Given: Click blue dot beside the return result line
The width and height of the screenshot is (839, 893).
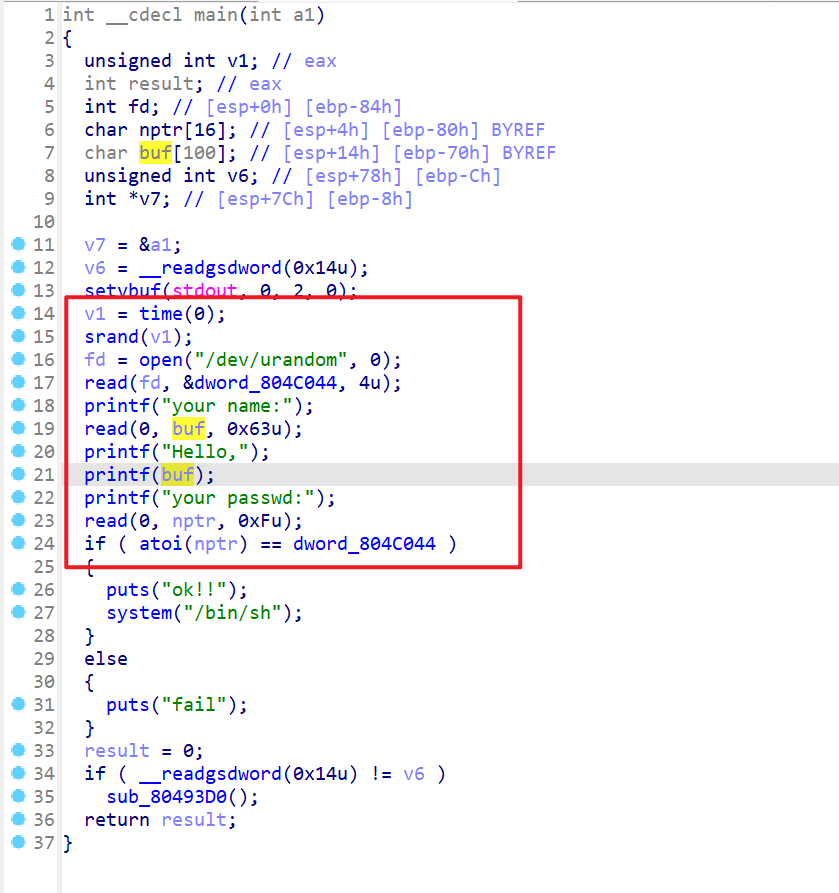Looking at the screenshot, I should (x=18, y=820).
